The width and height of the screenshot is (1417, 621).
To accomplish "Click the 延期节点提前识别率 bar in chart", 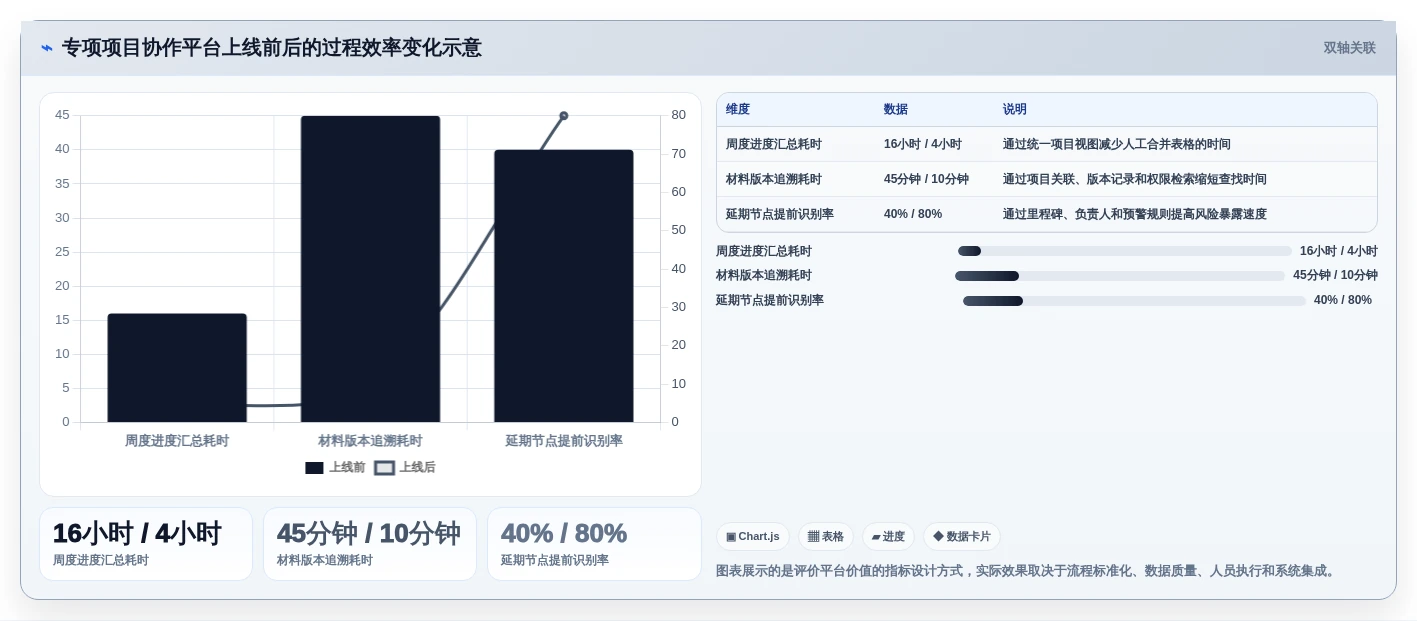I will (564, 286).
